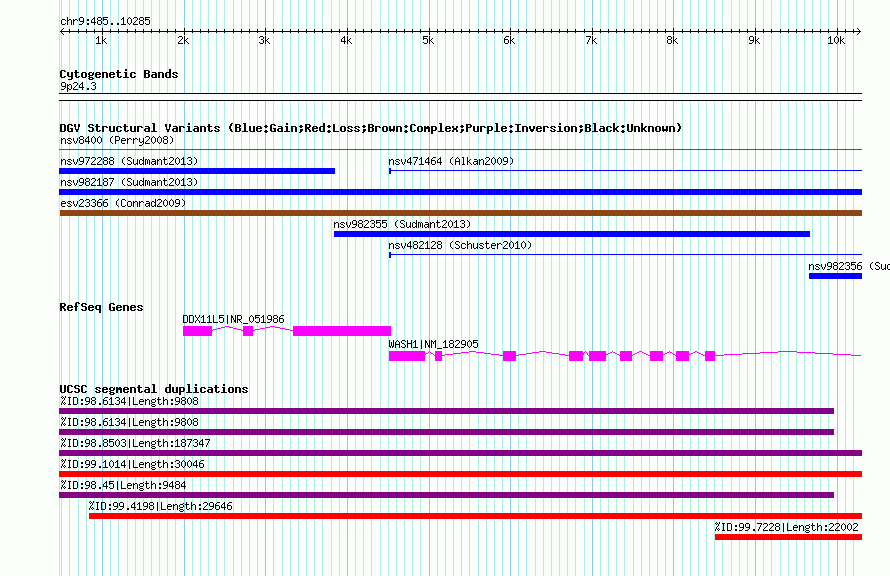
Task: Click the 2k mark on the ruler
Action: [x=183, y=40]
